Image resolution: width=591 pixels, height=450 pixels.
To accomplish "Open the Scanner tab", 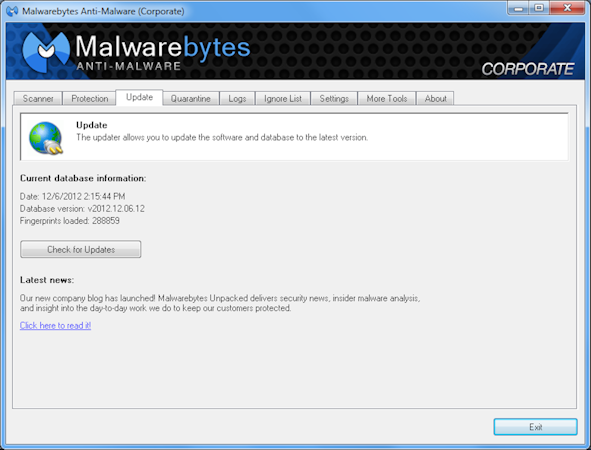I will click(38, 98).
